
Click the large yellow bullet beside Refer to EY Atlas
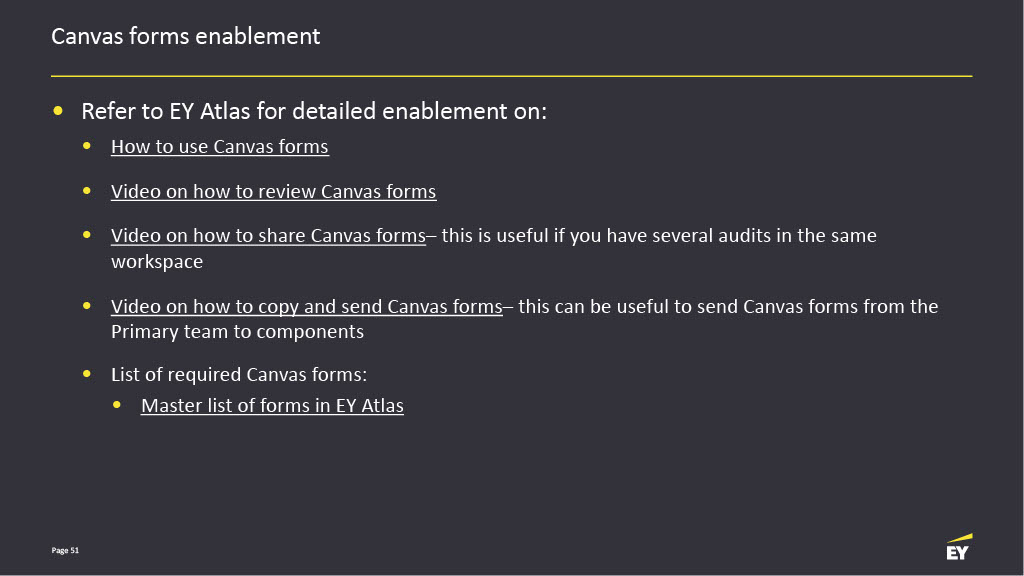pyautogui.click(x=58, y=111)
